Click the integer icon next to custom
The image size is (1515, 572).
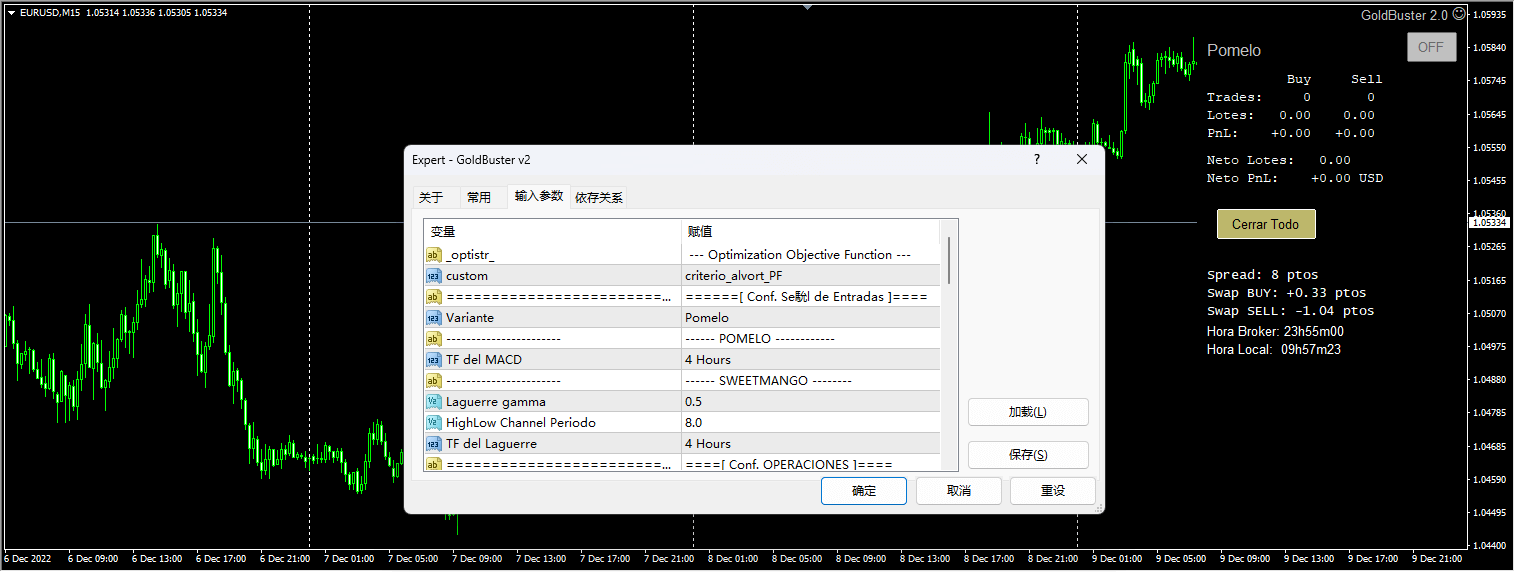(434, 276)
